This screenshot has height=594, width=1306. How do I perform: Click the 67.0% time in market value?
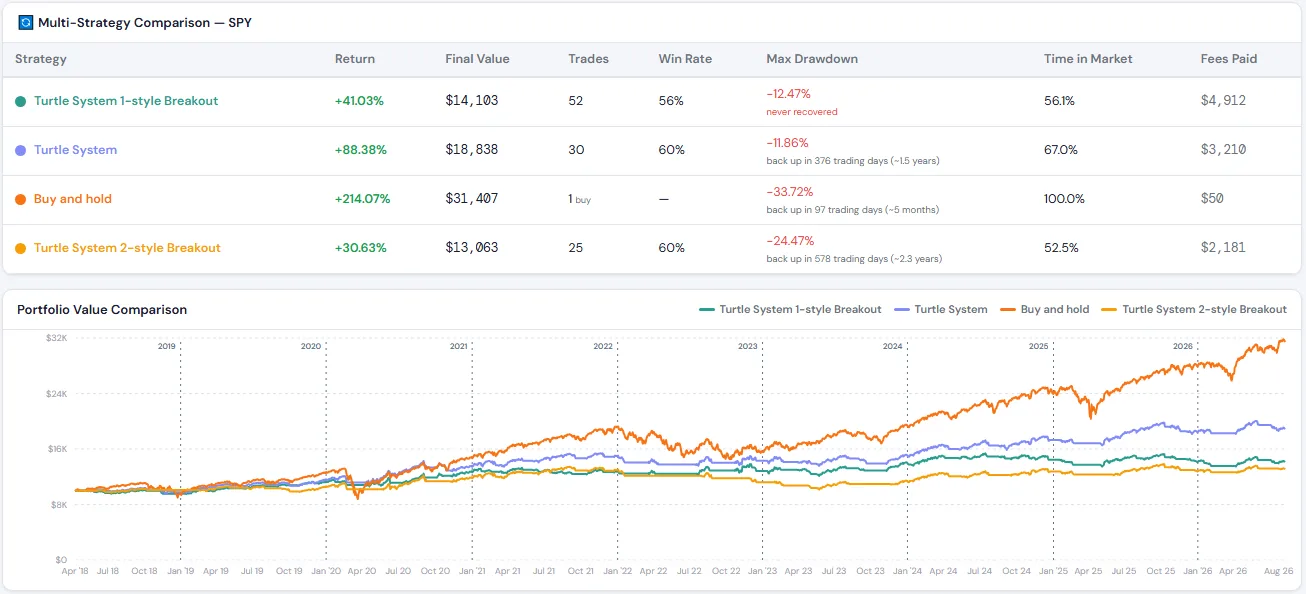click(1061, 150)
